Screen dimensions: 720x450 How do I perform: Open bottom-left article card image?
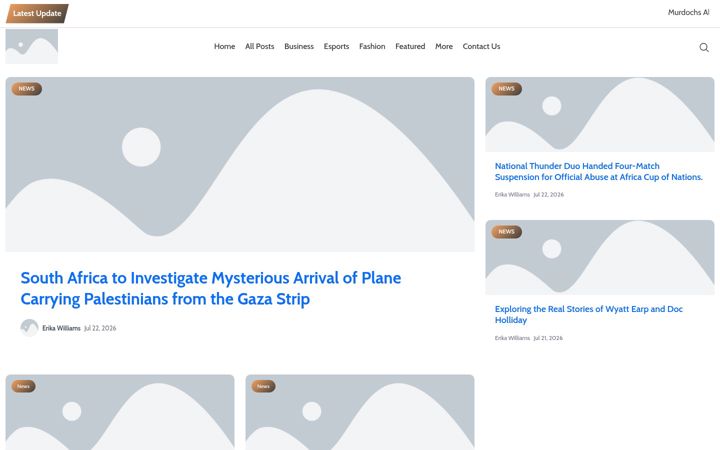click(x=120, y=412)
